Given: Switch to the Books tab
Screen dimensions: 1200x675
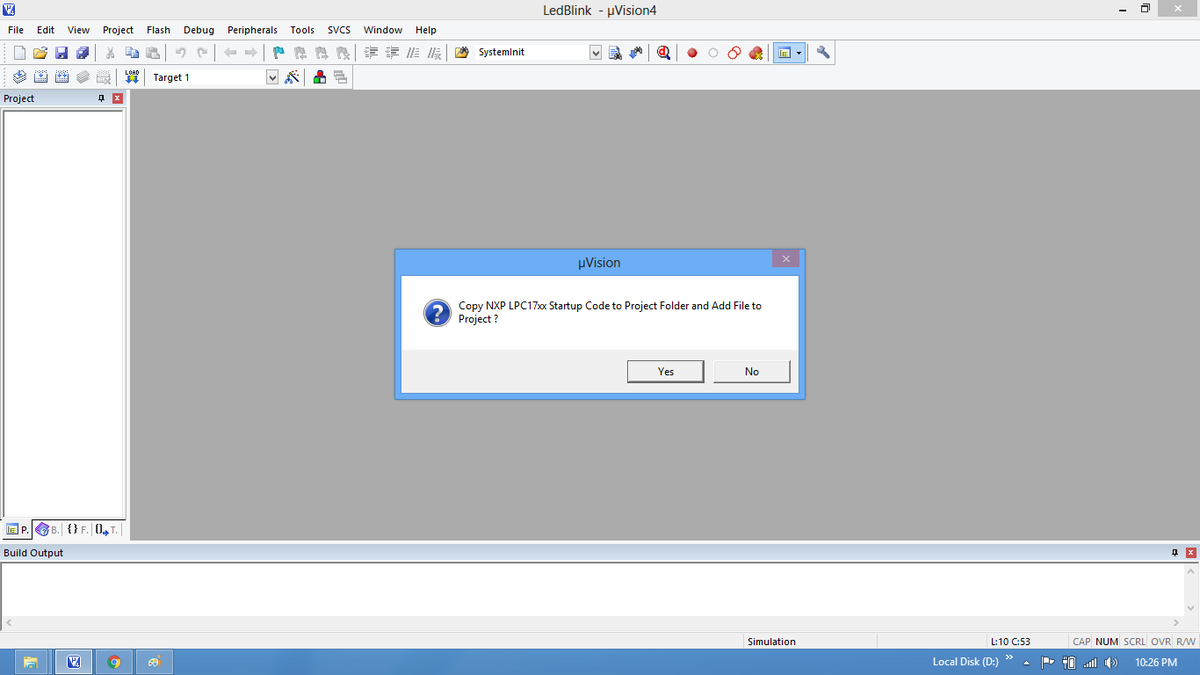Looking at the screenshot, I should coord(48,529).
